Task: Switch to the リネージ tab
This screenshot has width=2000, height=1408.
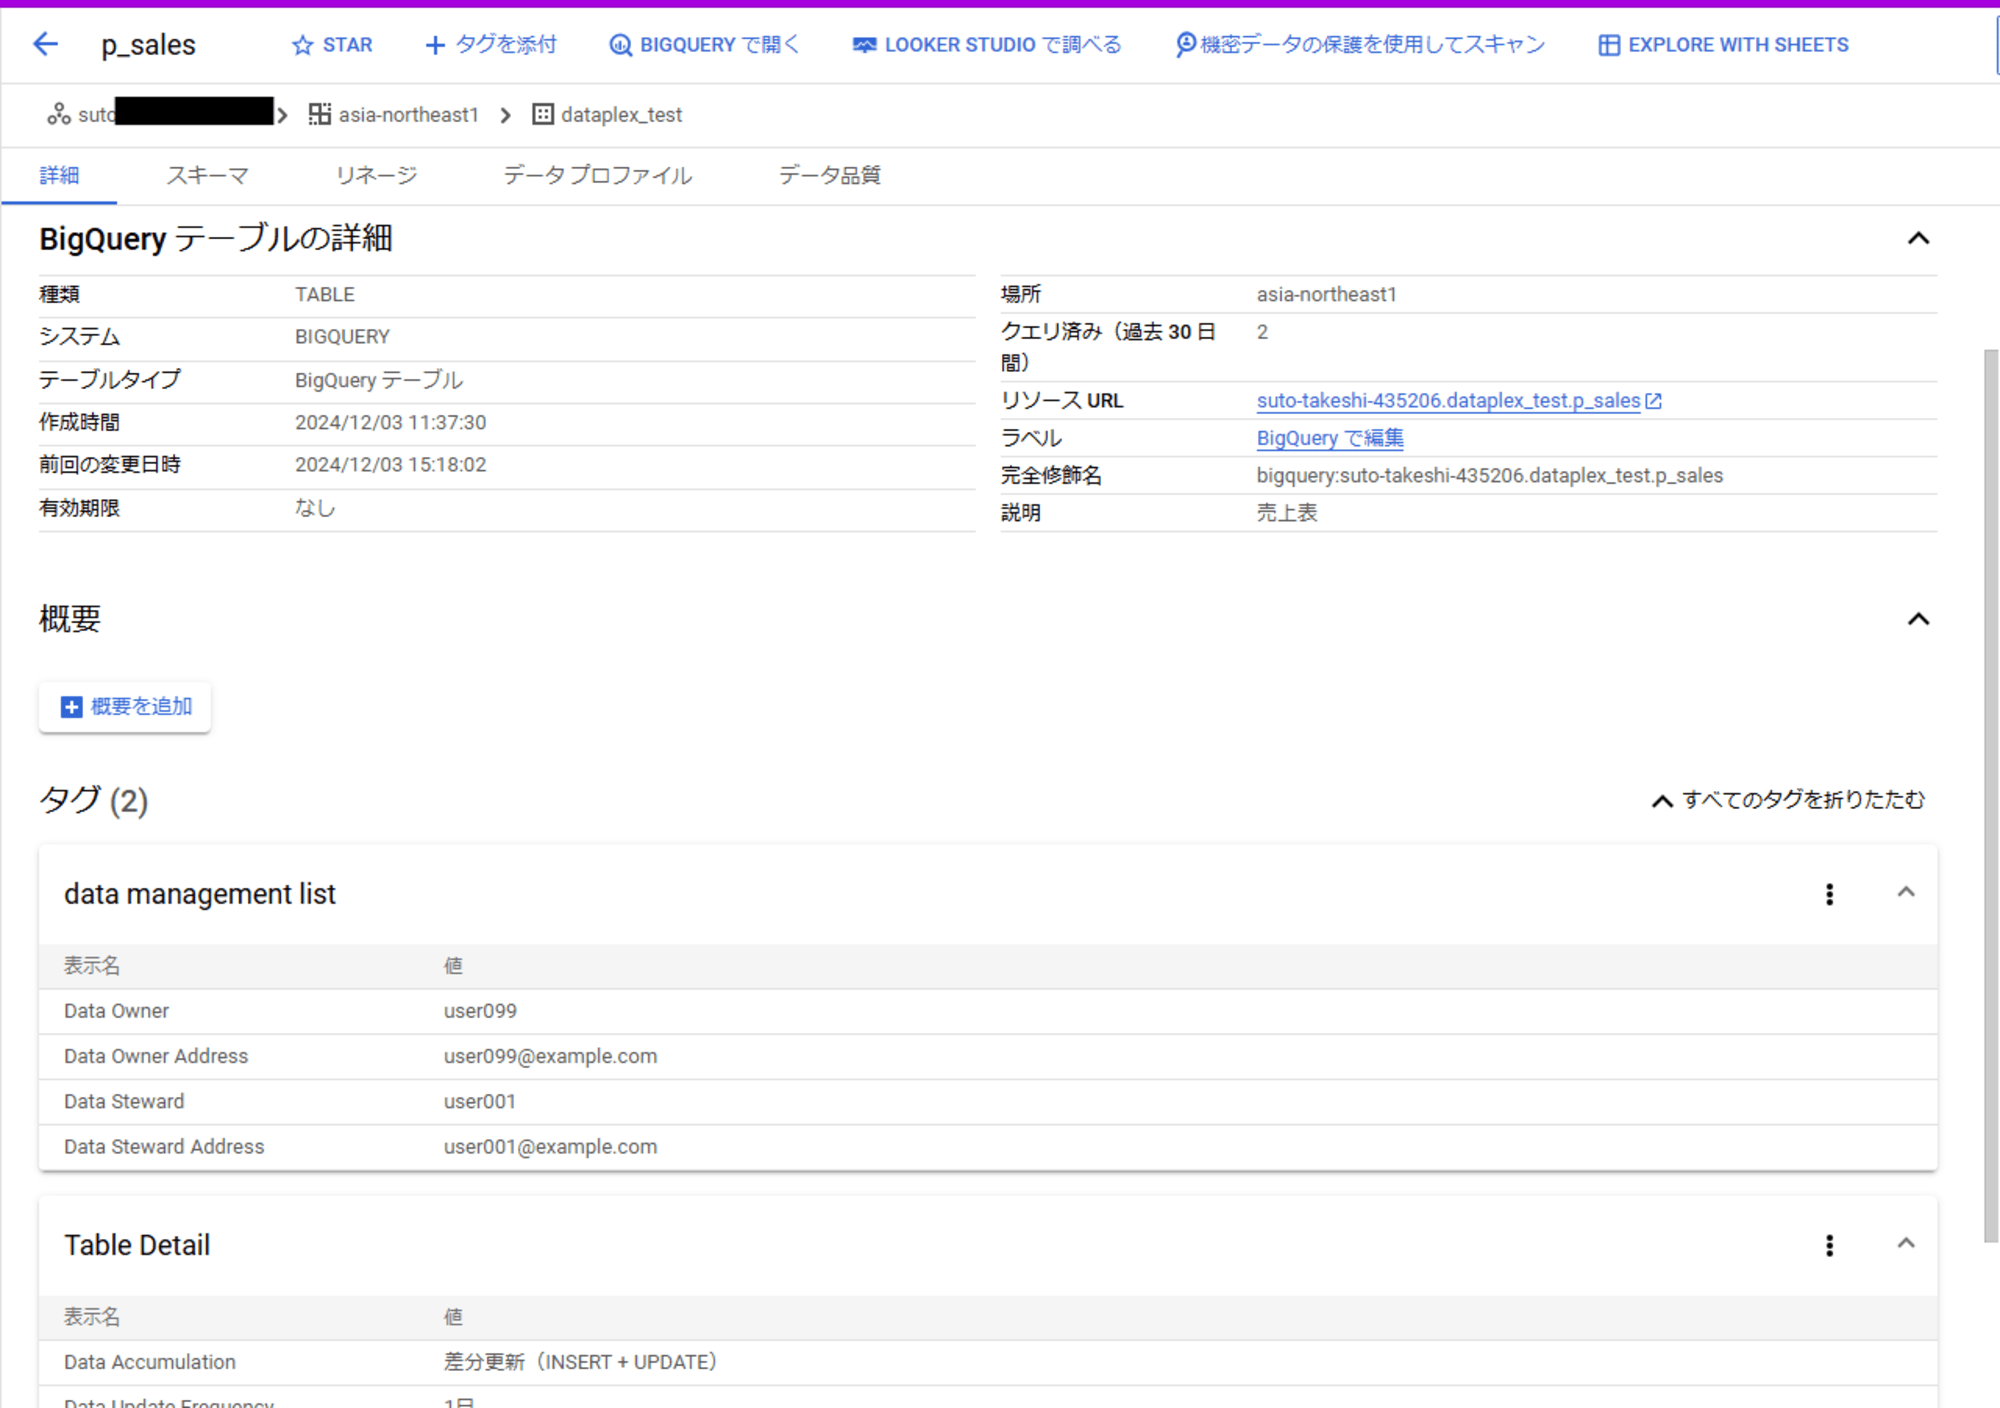Action: (x=376, y=176)
